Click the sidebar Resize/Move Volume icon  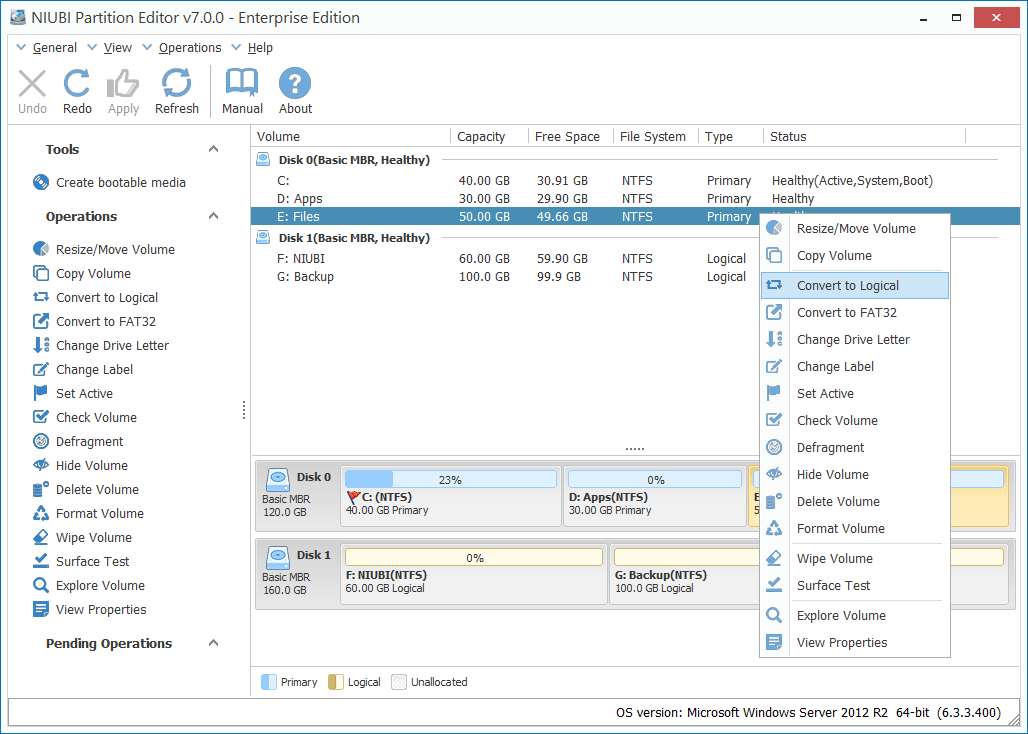[41, 249]
